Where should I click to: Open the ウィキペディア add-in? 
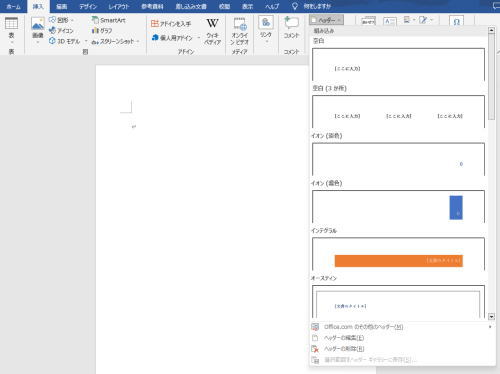(x=212, y=31)
